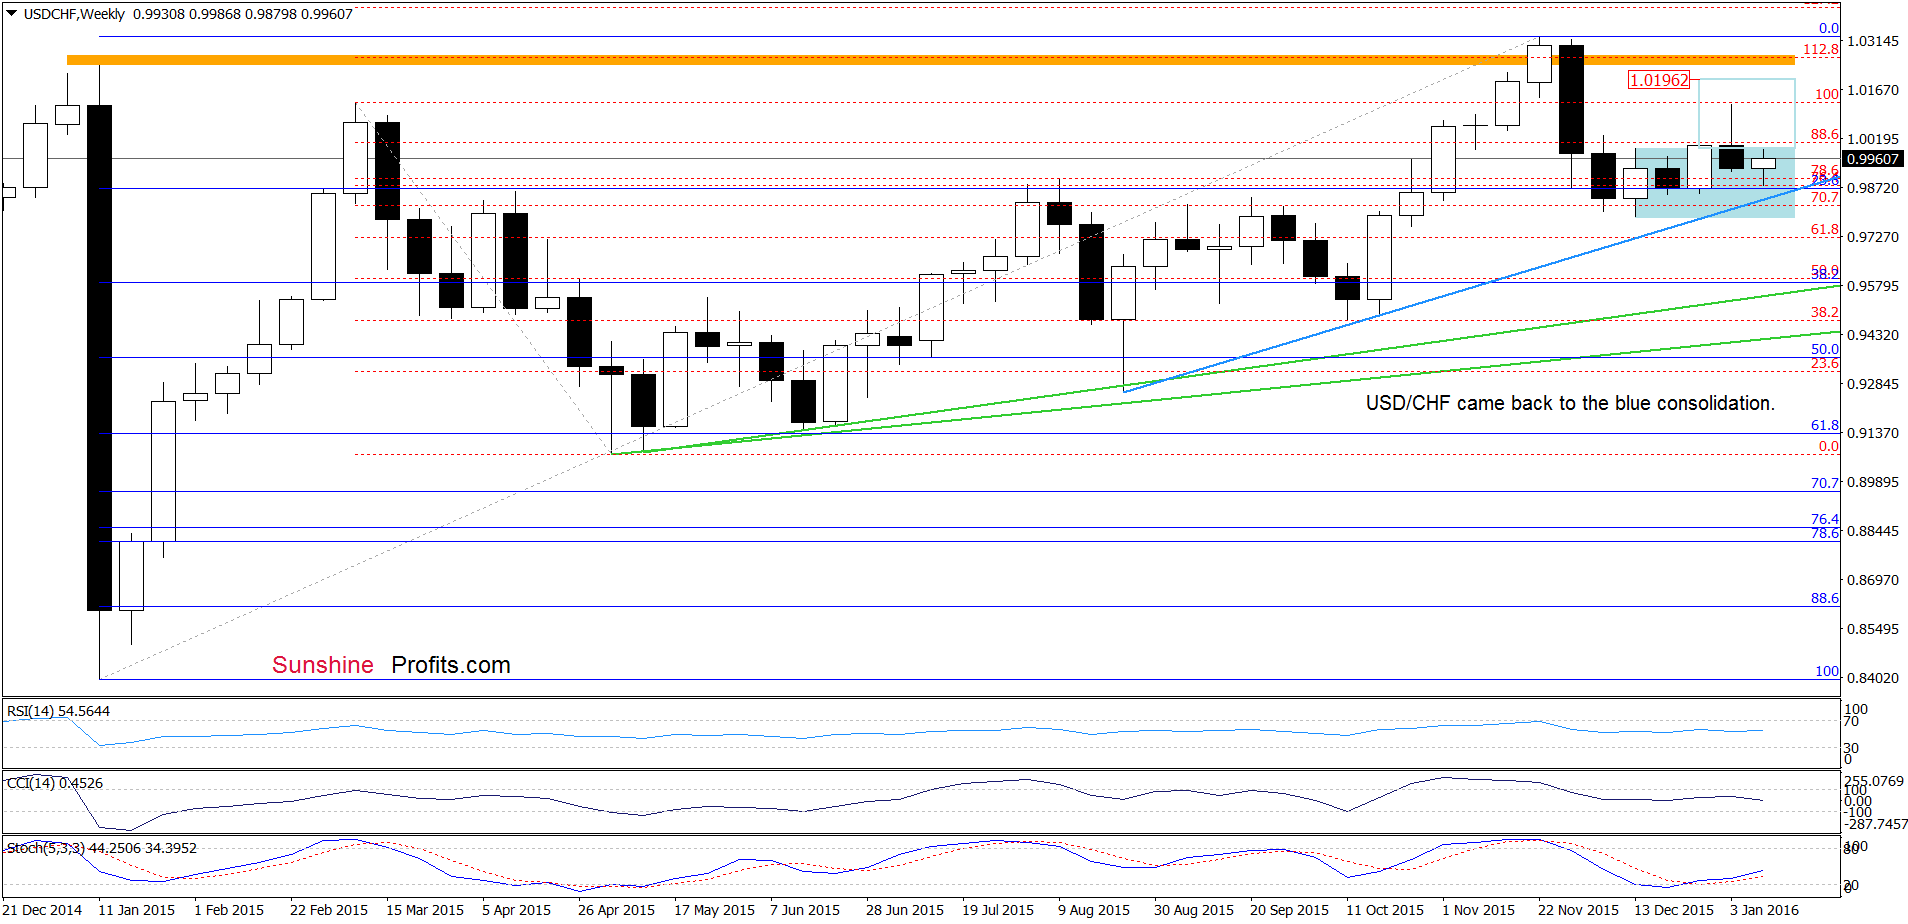1908x924 pixels.
Task: Click the red 88.6 Fibonacci label near the top
Action: click(x=1825, y=134)
